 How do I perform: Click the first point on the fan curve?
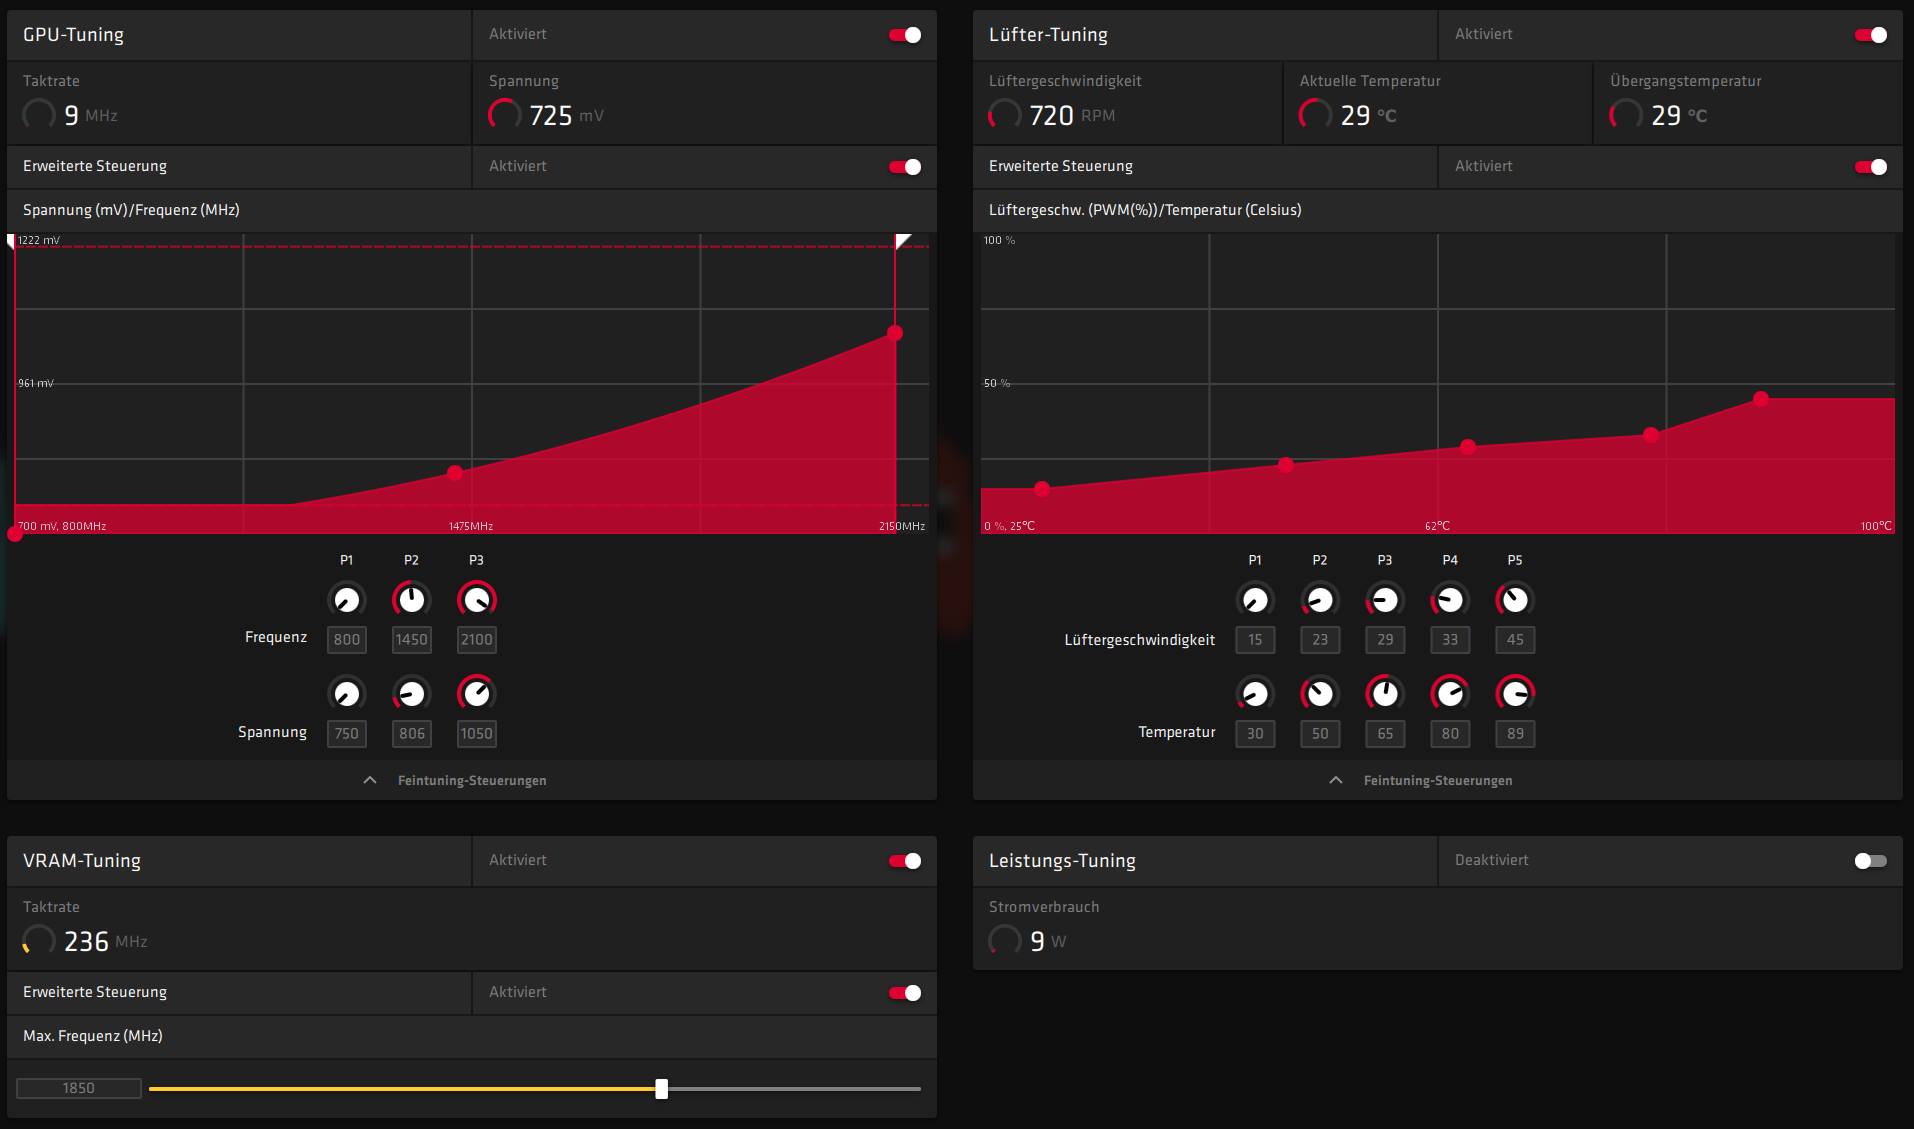tap(1042, 489)
